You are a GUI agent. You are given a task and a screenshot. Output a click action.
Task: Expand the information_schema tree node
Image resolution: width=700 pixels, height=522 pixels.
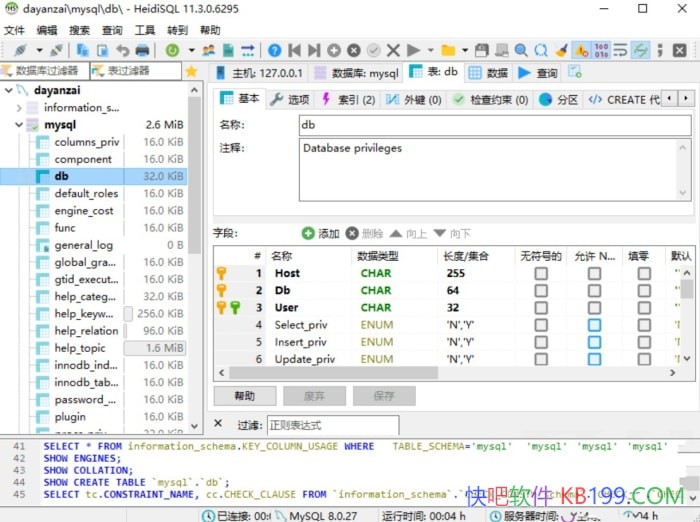(x=21, y=107)
